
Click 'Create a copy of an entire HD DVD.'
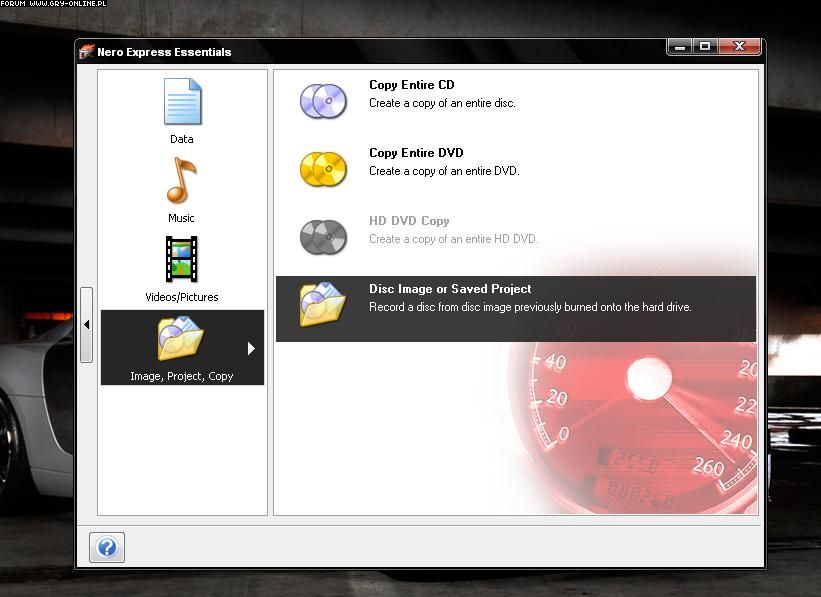[453, 239]
